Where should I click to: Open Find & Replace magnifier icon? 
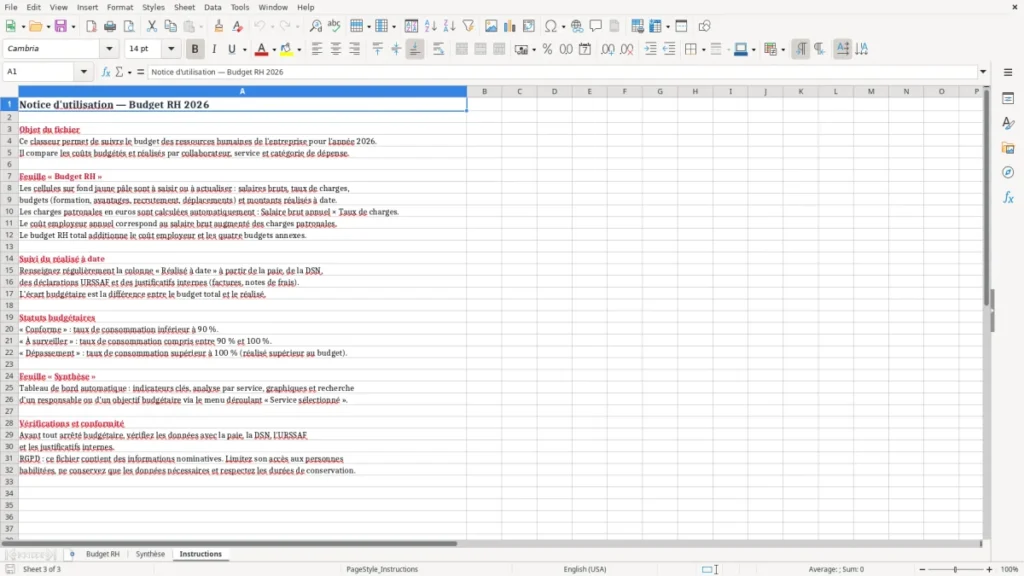point(315,26)
